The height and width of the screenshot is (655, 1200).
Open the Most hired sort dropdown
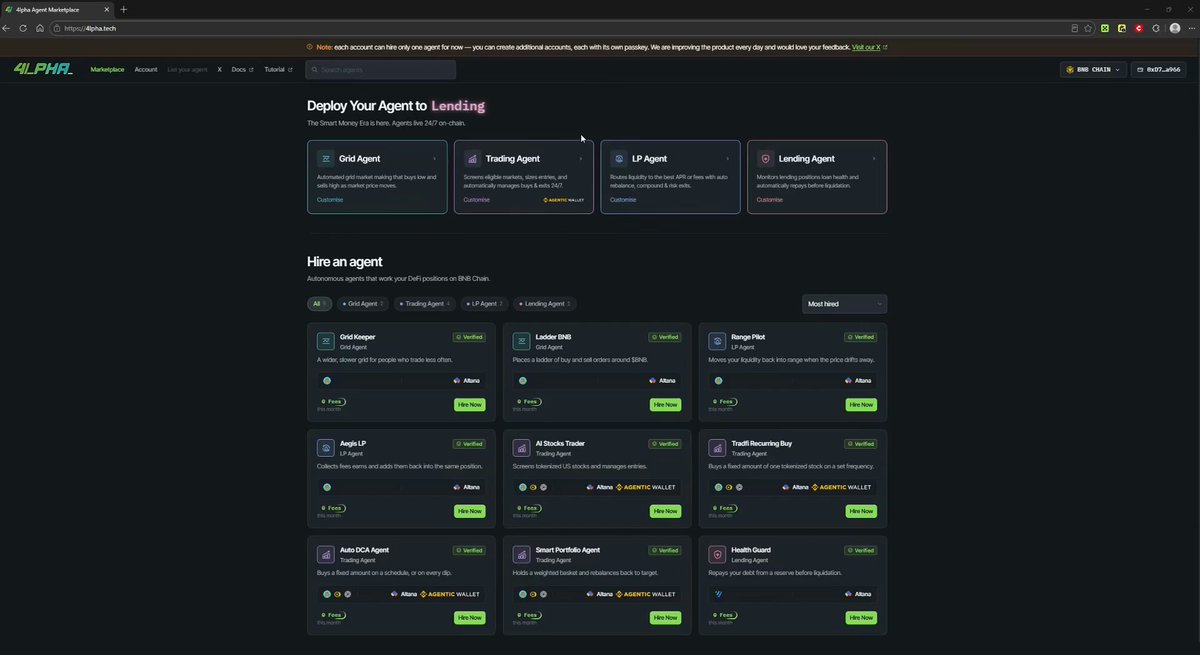844,303
